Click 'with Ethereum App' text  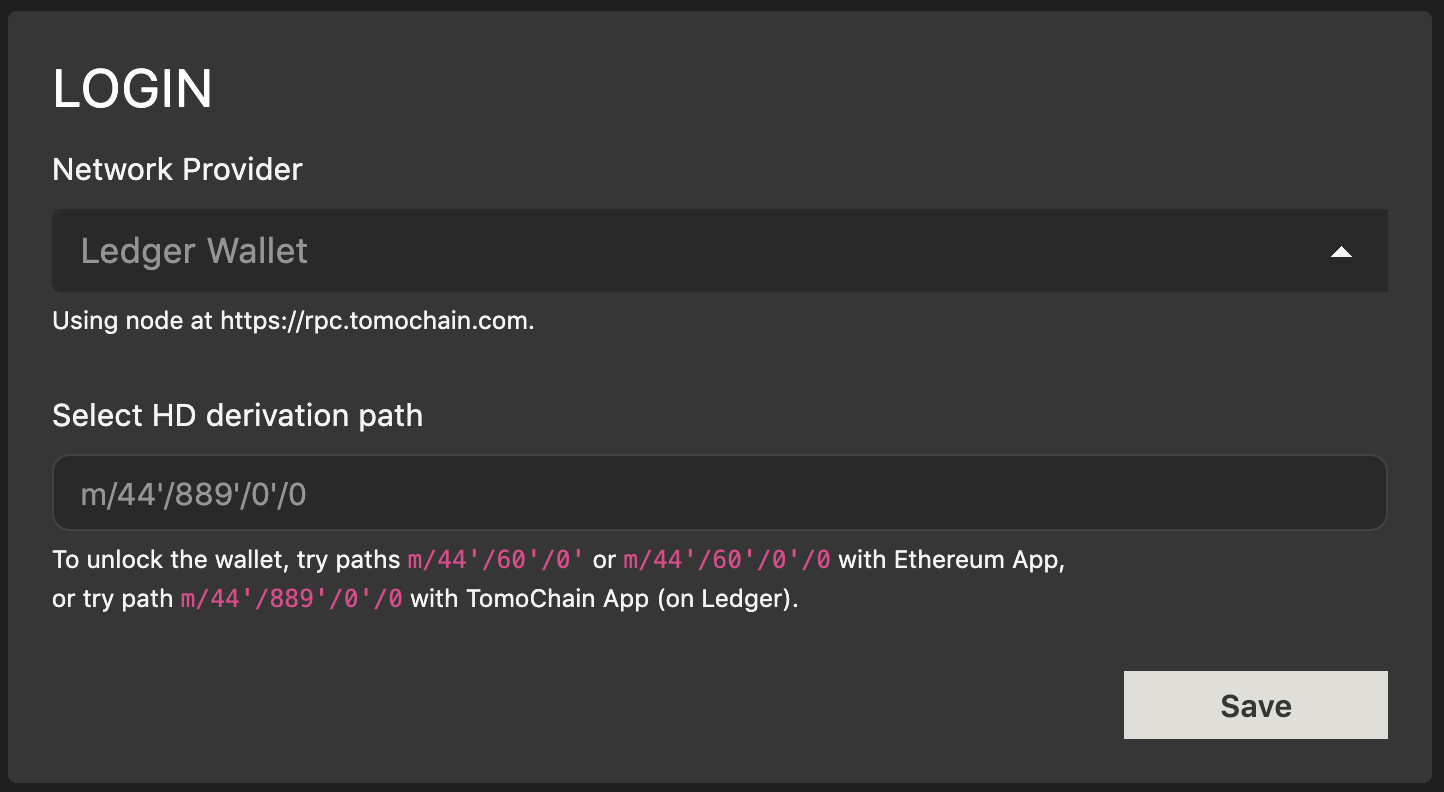[x=949, y=560]
